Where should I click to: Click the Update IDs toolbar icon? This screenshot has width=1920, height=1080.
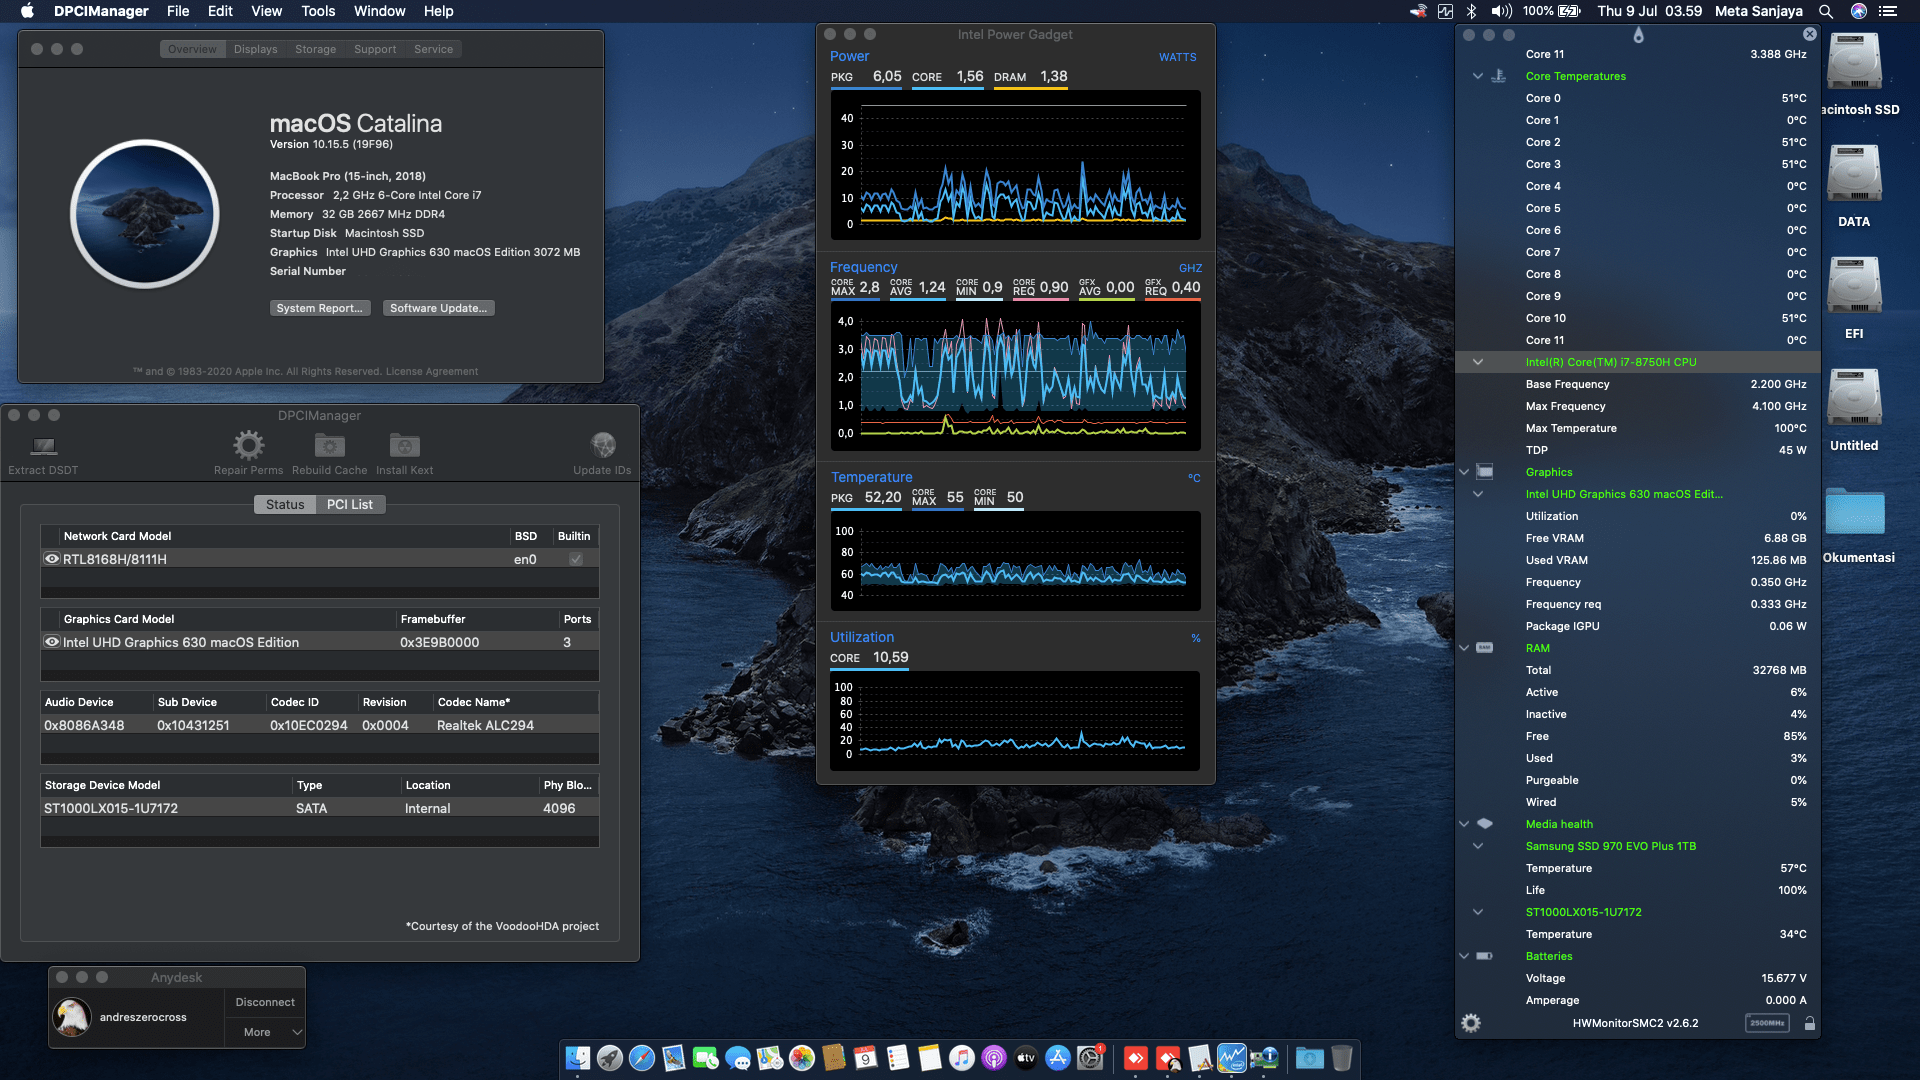pos(602,445)
